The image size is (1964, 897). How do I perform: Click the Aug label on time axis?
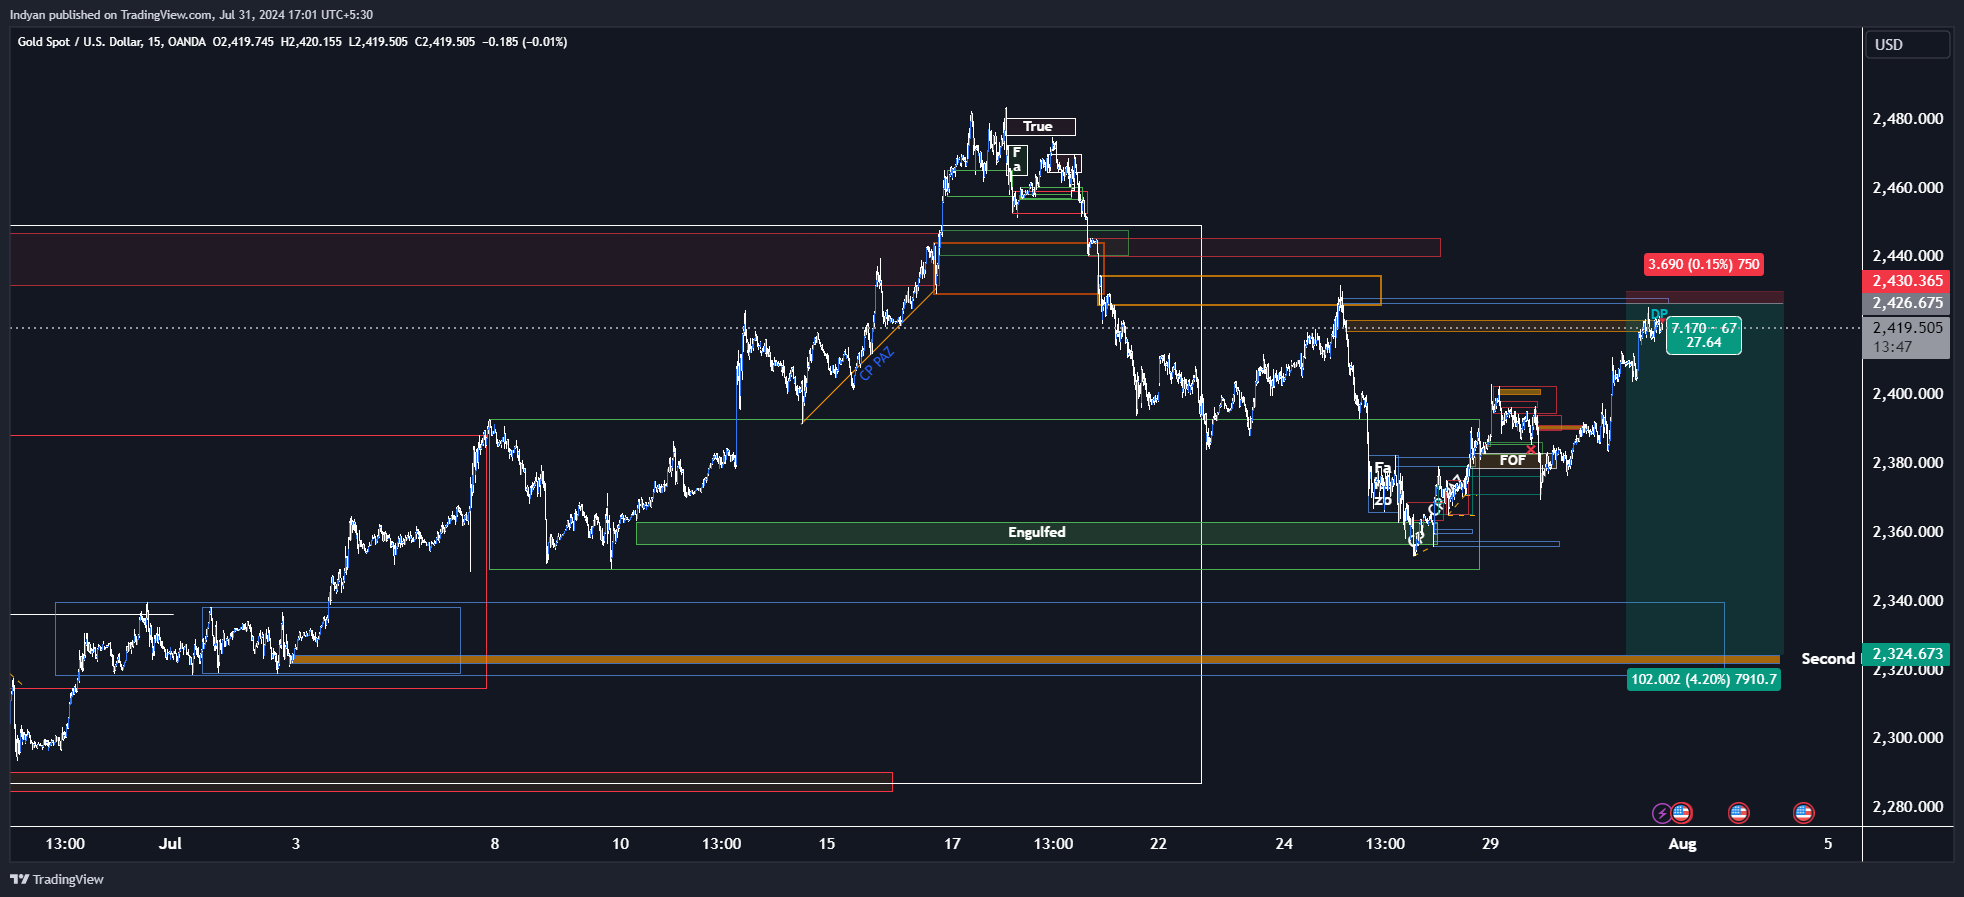[1682, 844]
